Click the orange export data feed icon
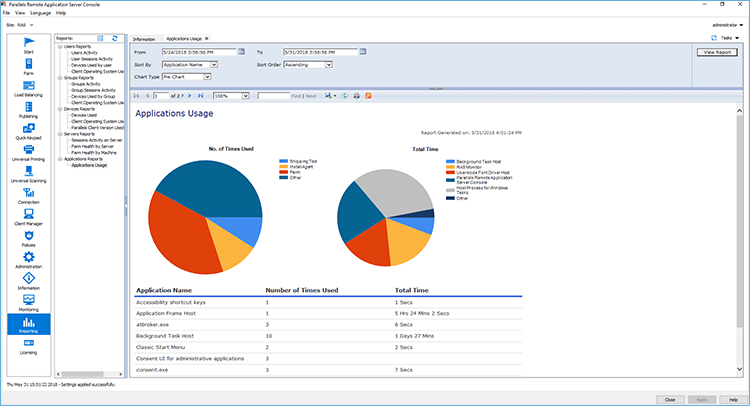The width and height of the screenshot is (750, 406). [x=368, y=96]
